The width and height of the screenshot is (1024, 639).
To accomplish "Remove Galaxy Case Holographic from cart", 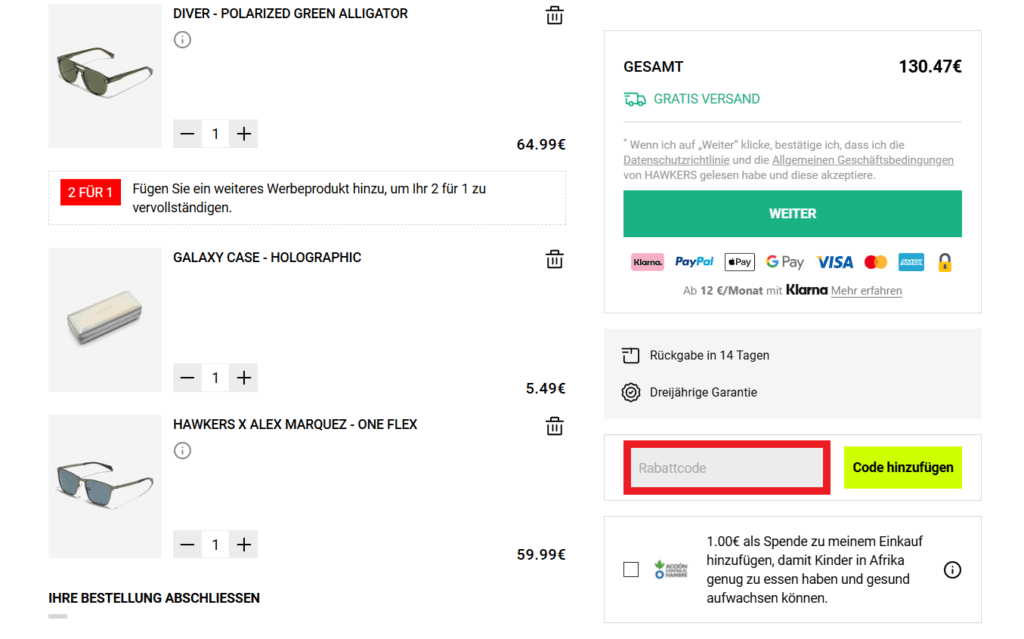I will [x=554, y=259].
